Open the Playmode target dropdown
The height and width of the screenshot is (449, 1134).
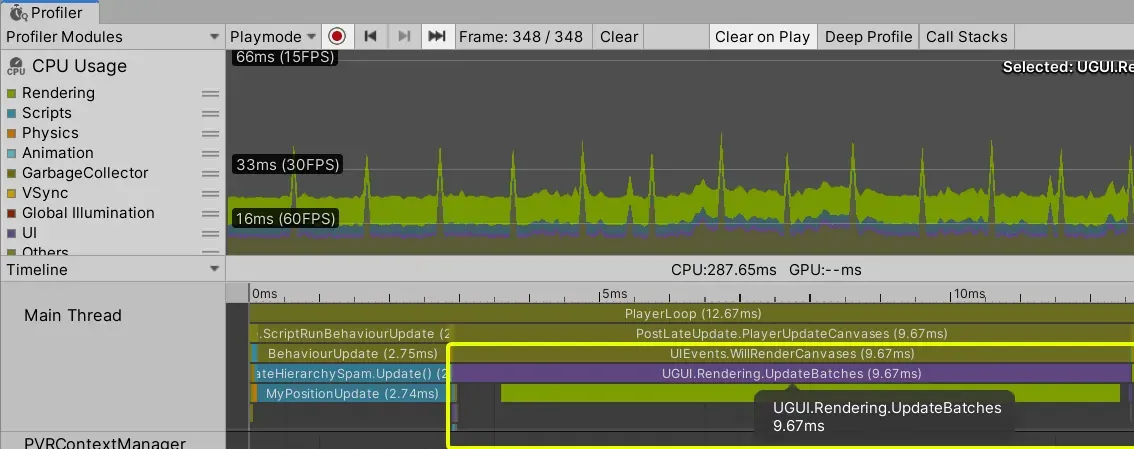click(x=273, y=36)
